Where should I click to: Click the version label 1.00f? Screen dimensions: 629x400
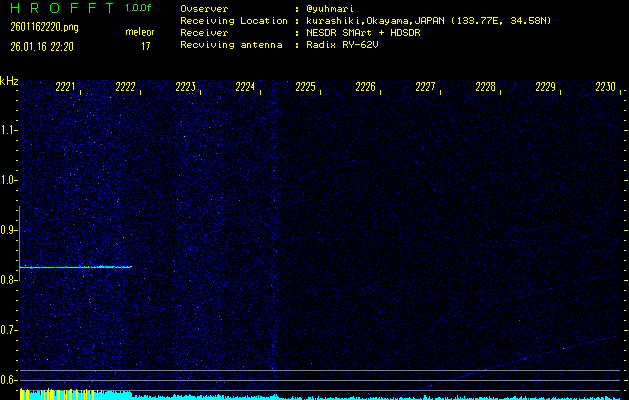click(138, 8)
